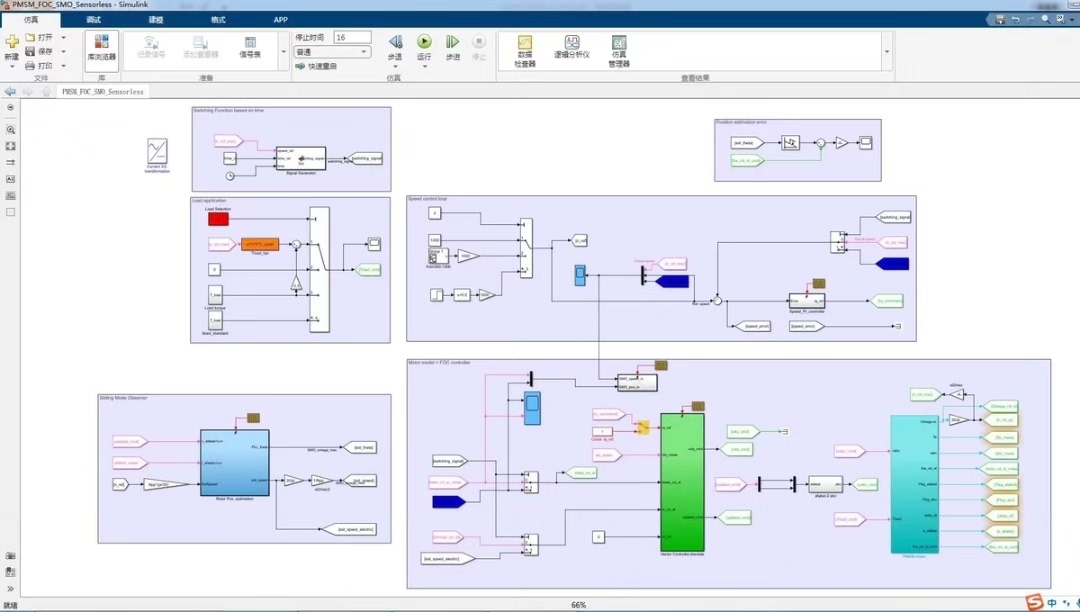
Task: Expand the 准备 gallery dropdown arrow
Action: tap(283, 52)
